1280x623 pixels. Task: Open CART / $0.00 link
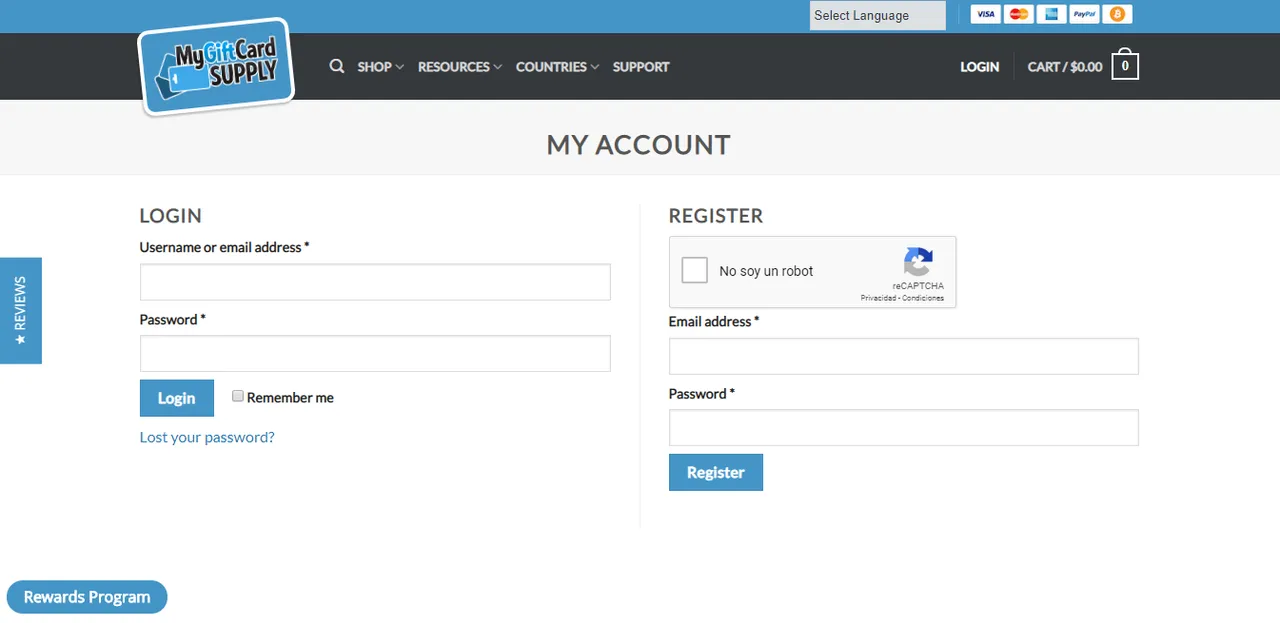click(1065, 67)
